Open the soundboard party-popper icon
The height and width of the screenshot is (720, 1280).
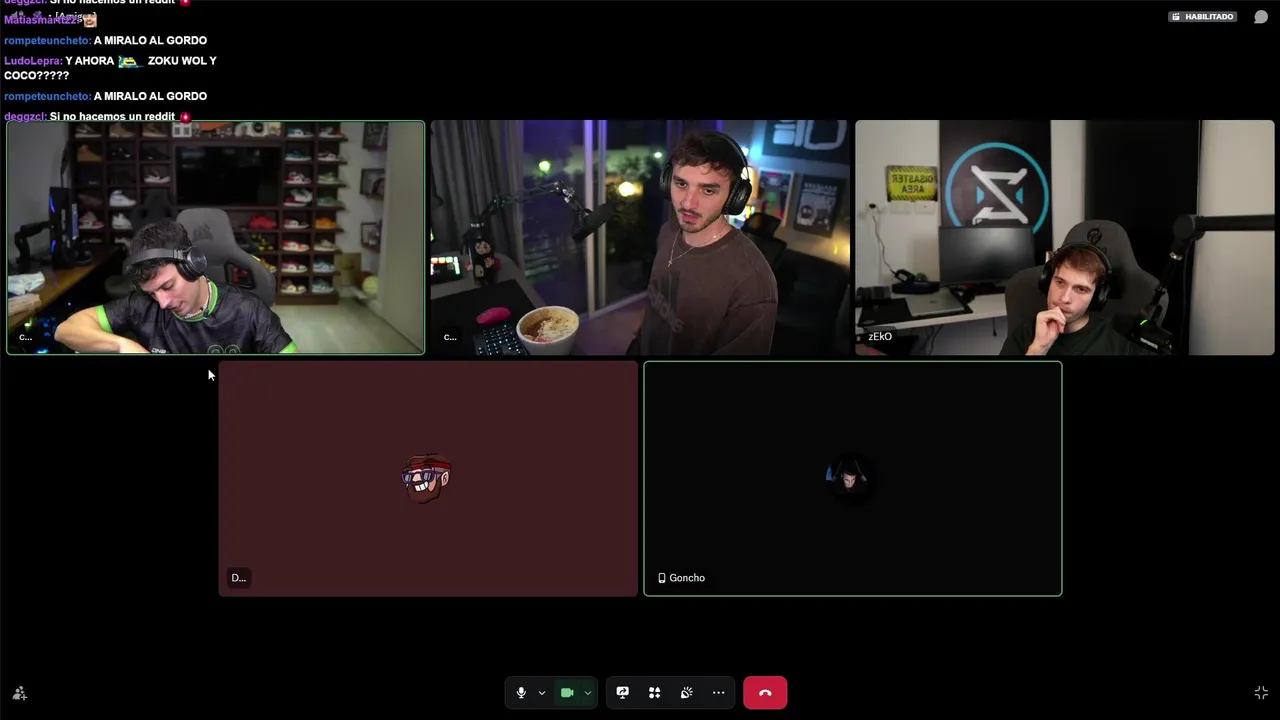click(687, 693)
